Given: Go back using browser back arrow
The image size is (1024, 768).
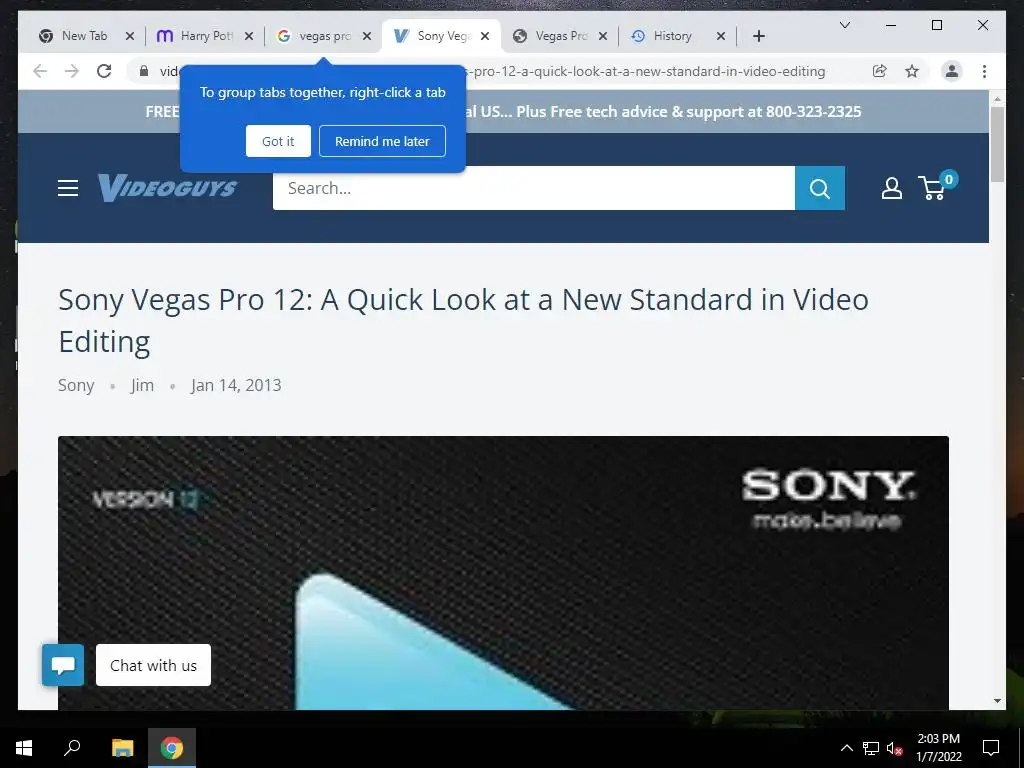Looking at the screenshot, I should (x=40, y=71).
